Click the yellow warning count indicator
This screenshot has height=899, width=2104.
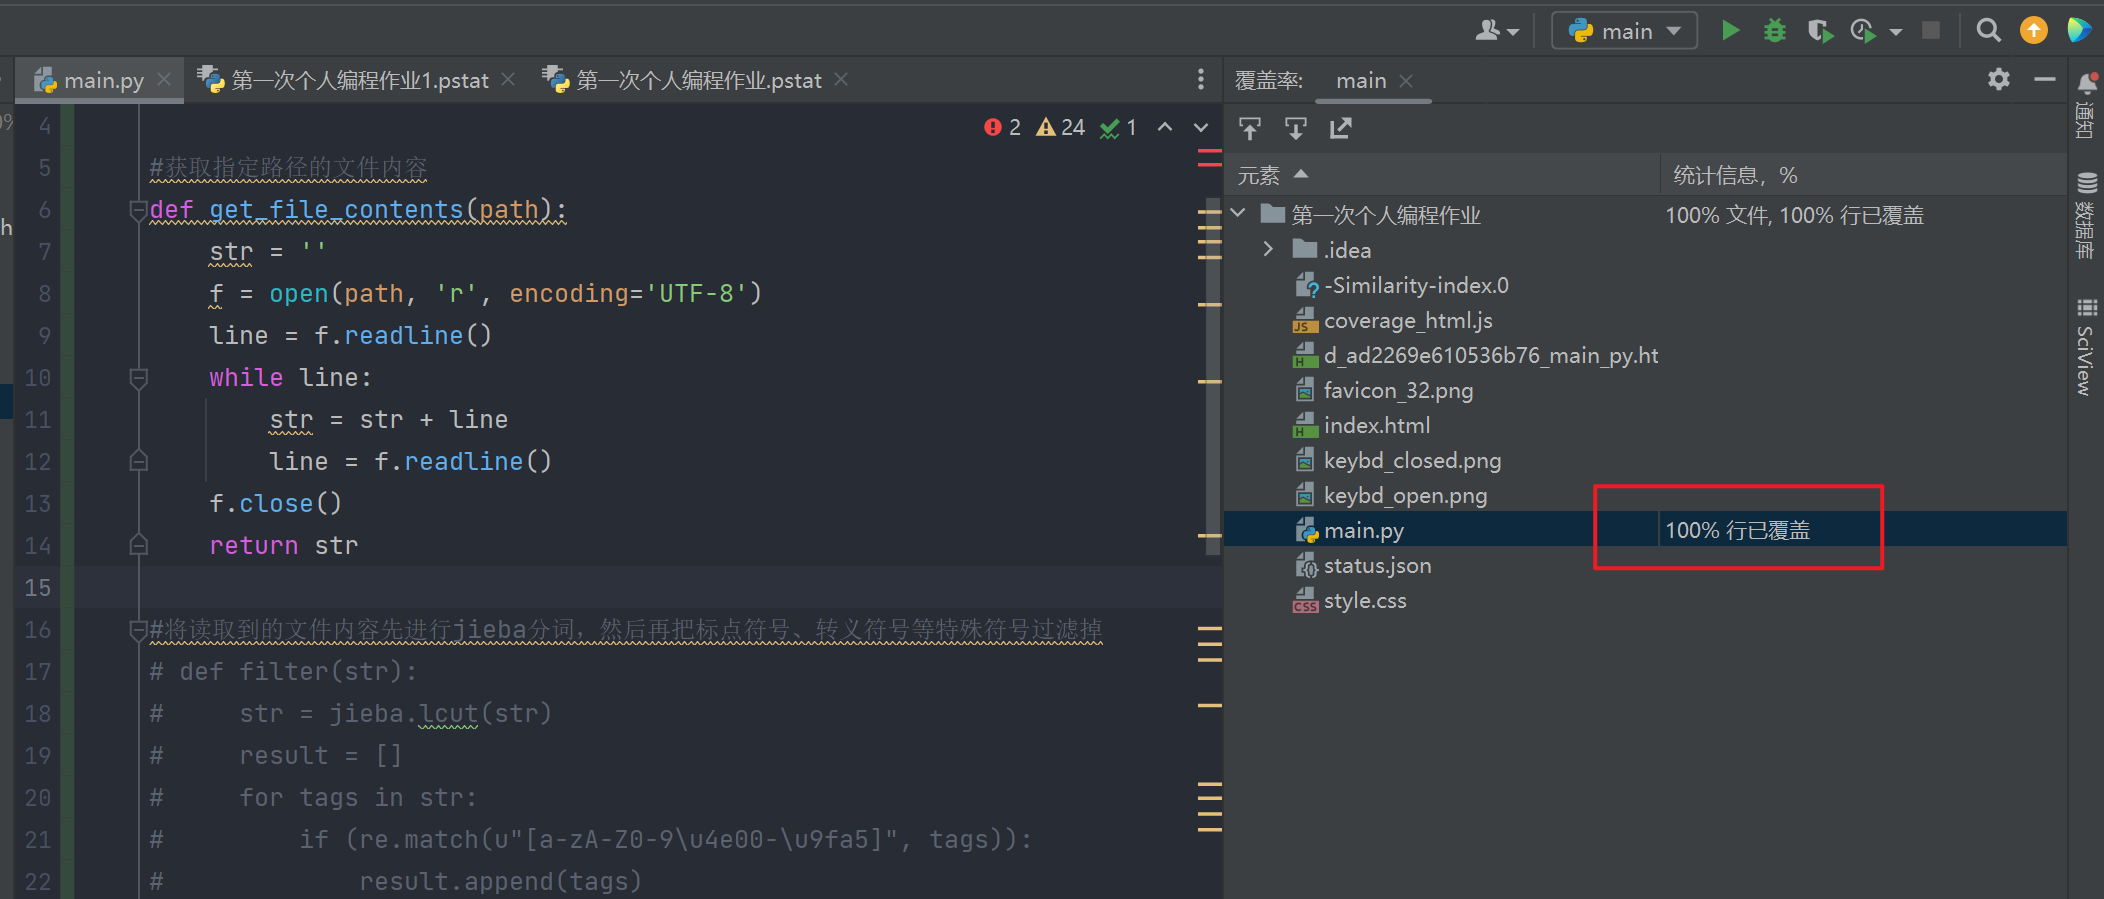tap(1060, 127)
